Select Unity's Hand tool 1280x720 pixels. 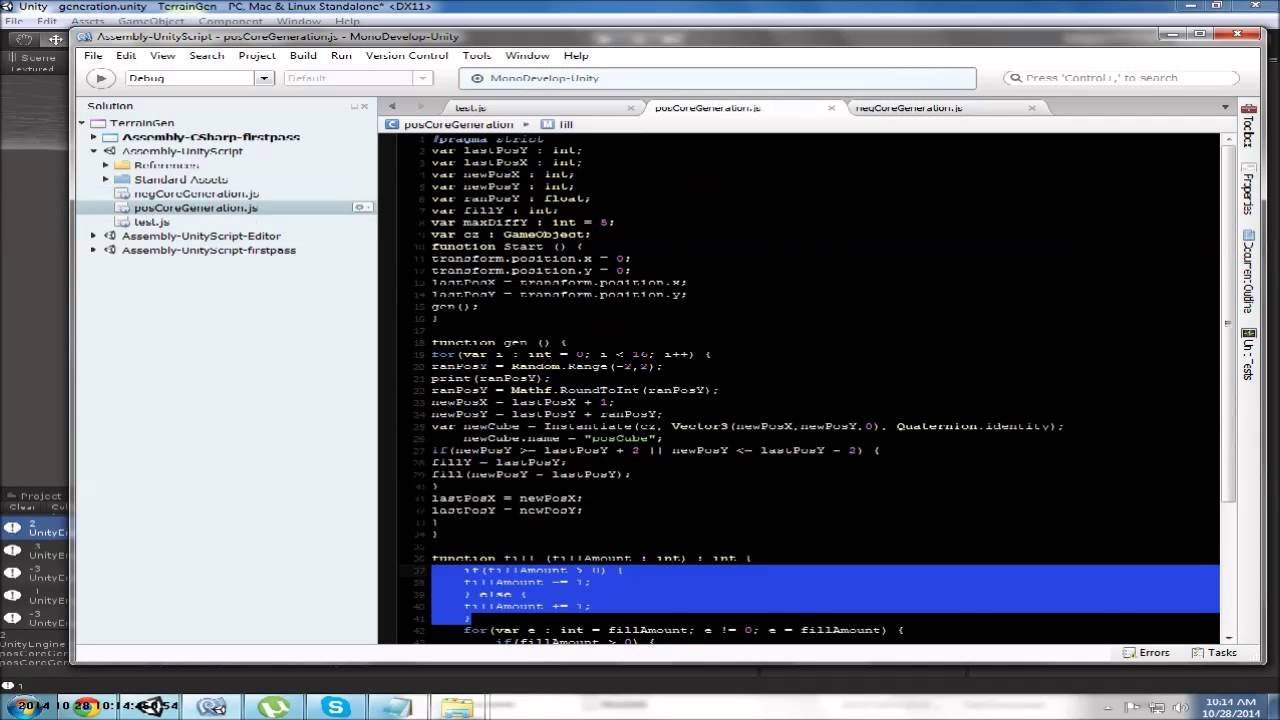point(24,40)
